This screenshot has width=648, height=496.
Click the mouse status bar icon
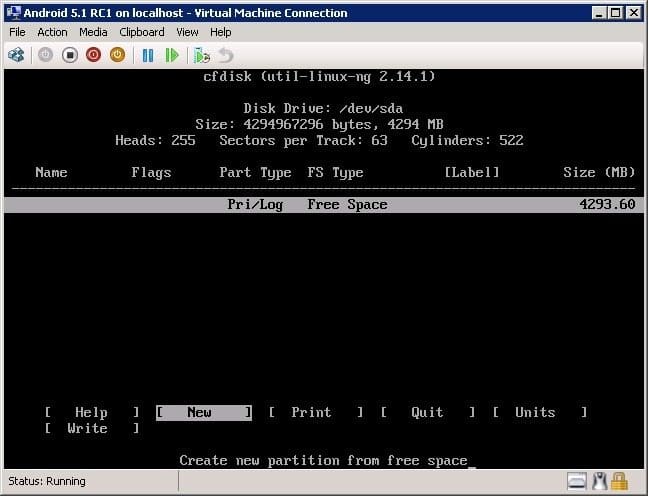599,481
